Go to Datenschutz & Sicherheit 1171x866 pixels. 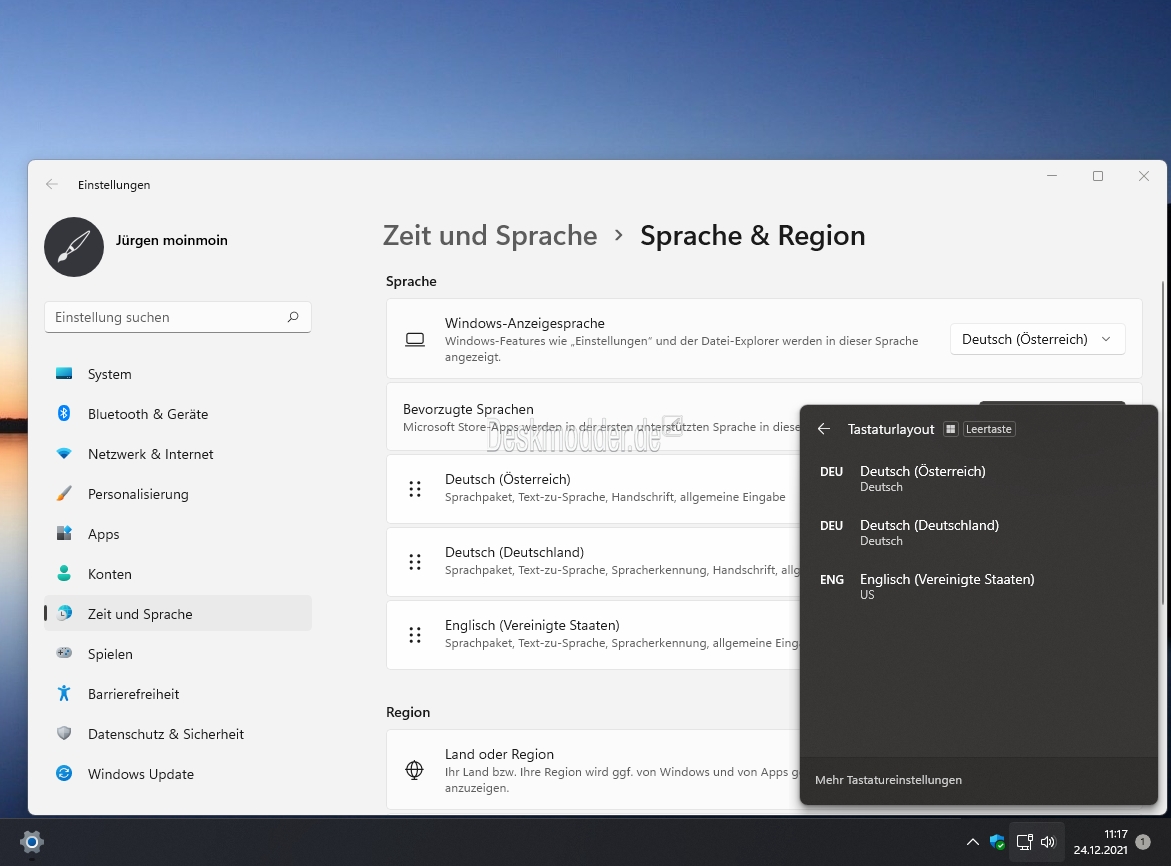tap(178, 734)
